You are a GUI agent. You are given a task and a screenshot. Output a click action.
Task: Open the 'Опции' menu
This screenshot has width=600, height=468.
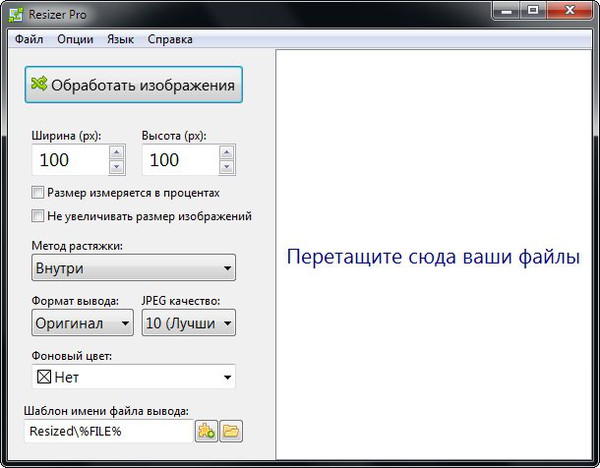76,39
